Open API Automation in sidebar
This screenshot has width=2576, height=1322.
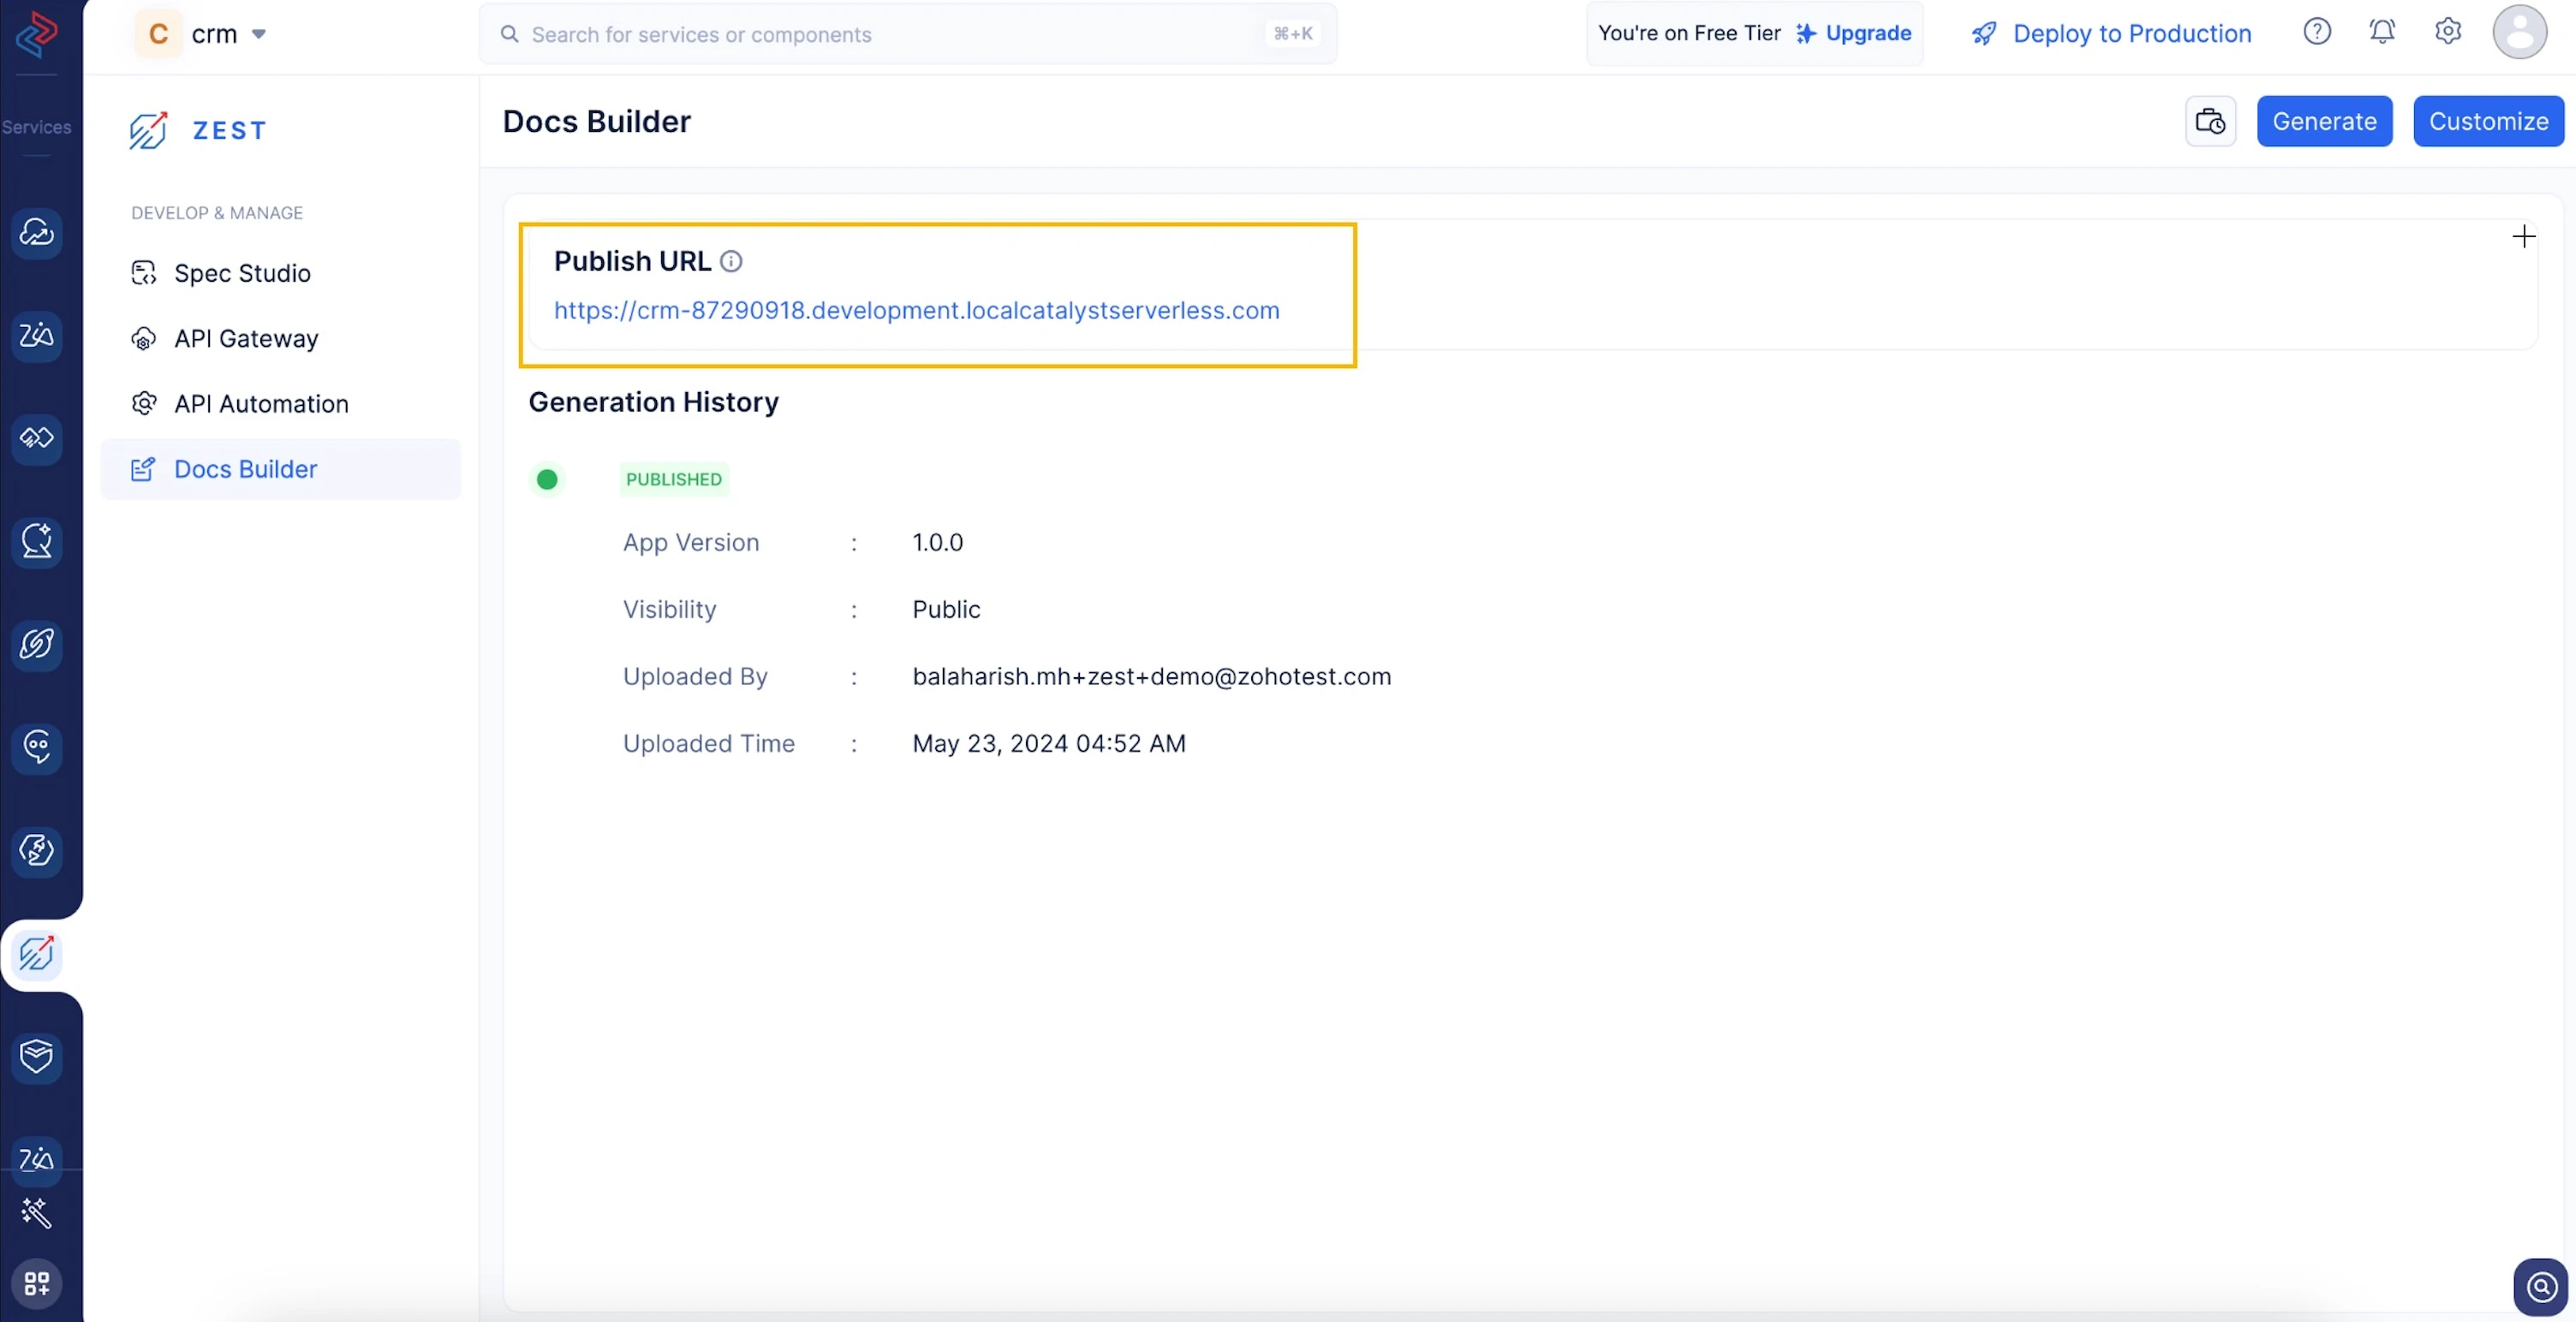coord(280,404)
